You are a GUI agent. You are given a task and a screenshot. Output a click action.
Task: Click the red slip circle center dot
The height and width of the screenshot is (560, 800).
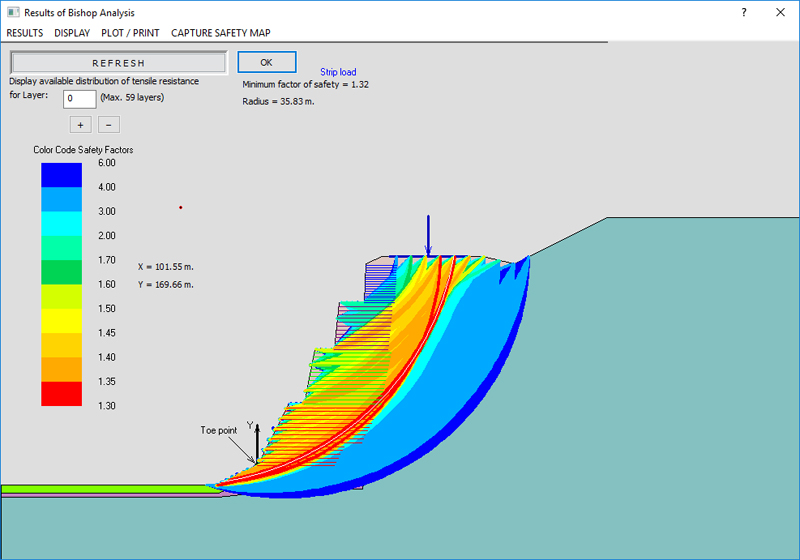coord(180,208)
